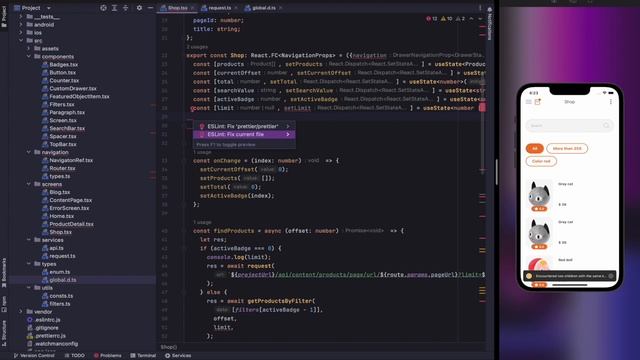Open Services tool window
The image size is (640, 360).
click(x=178, y=356)
